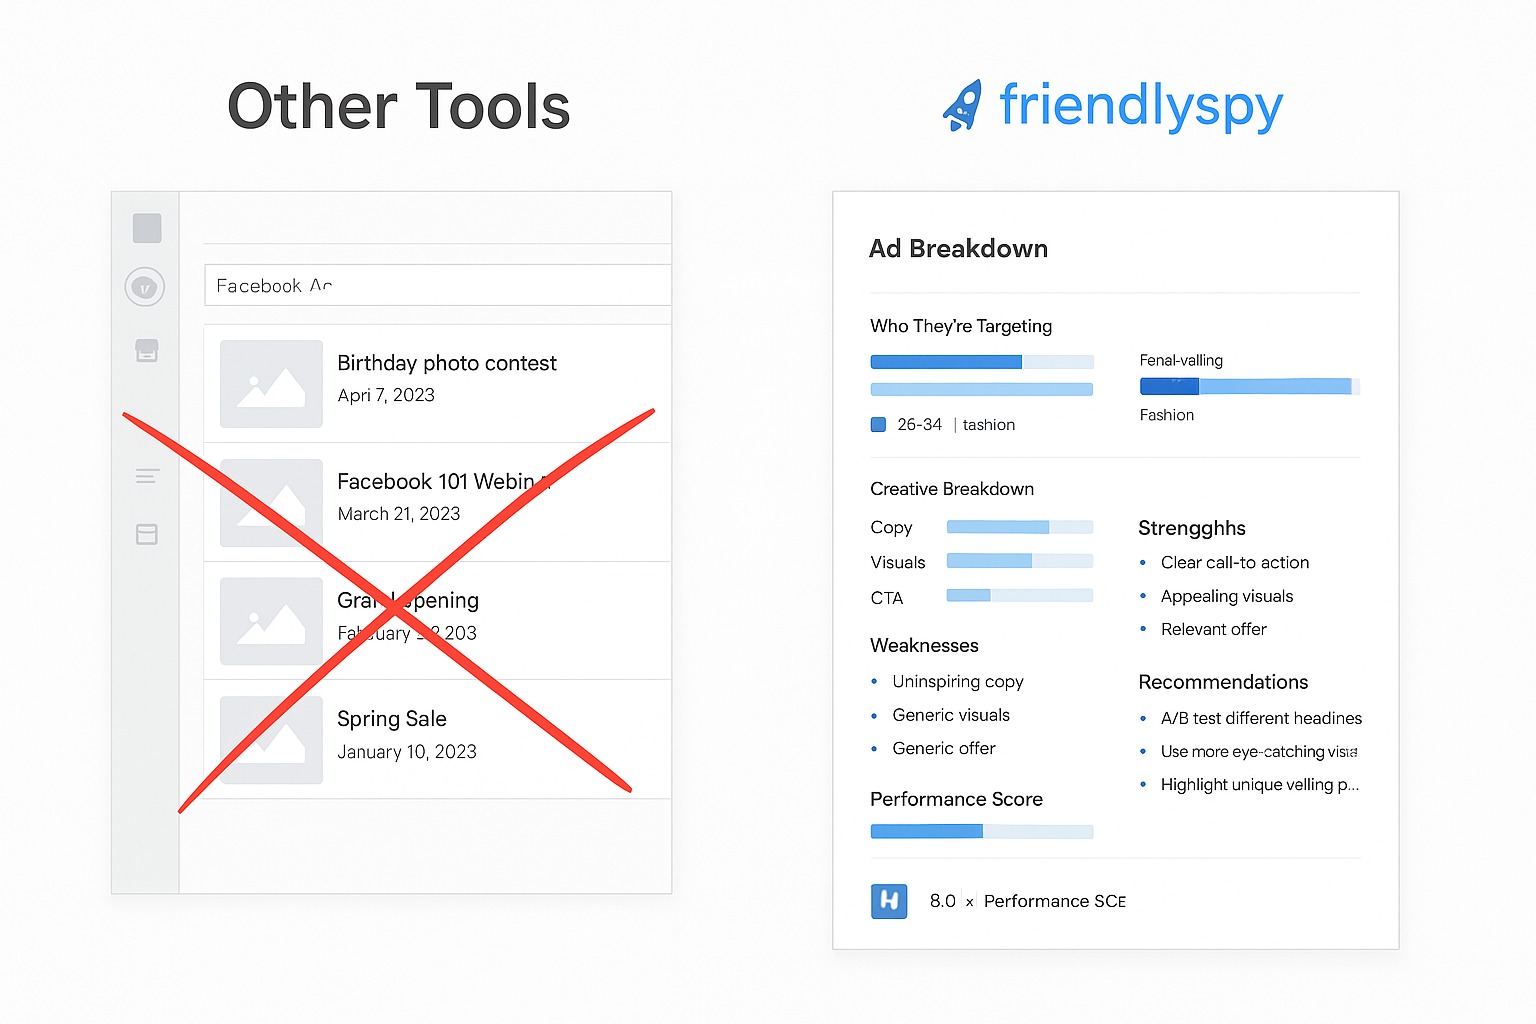Select the circular badge sidebar icon

point(145,287)
